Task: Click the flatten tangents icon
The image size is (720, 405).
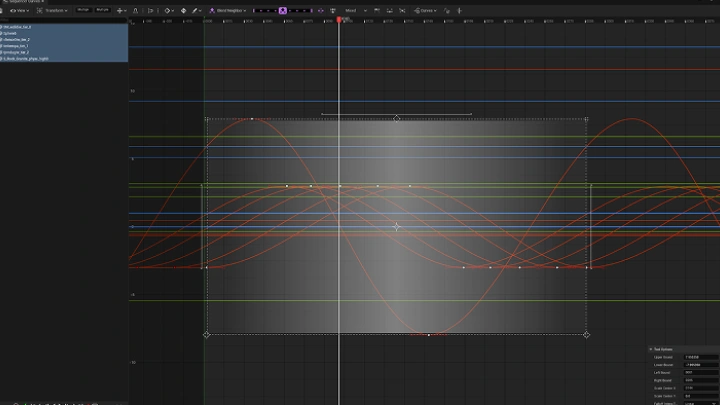Action: [x=377, y=11]
